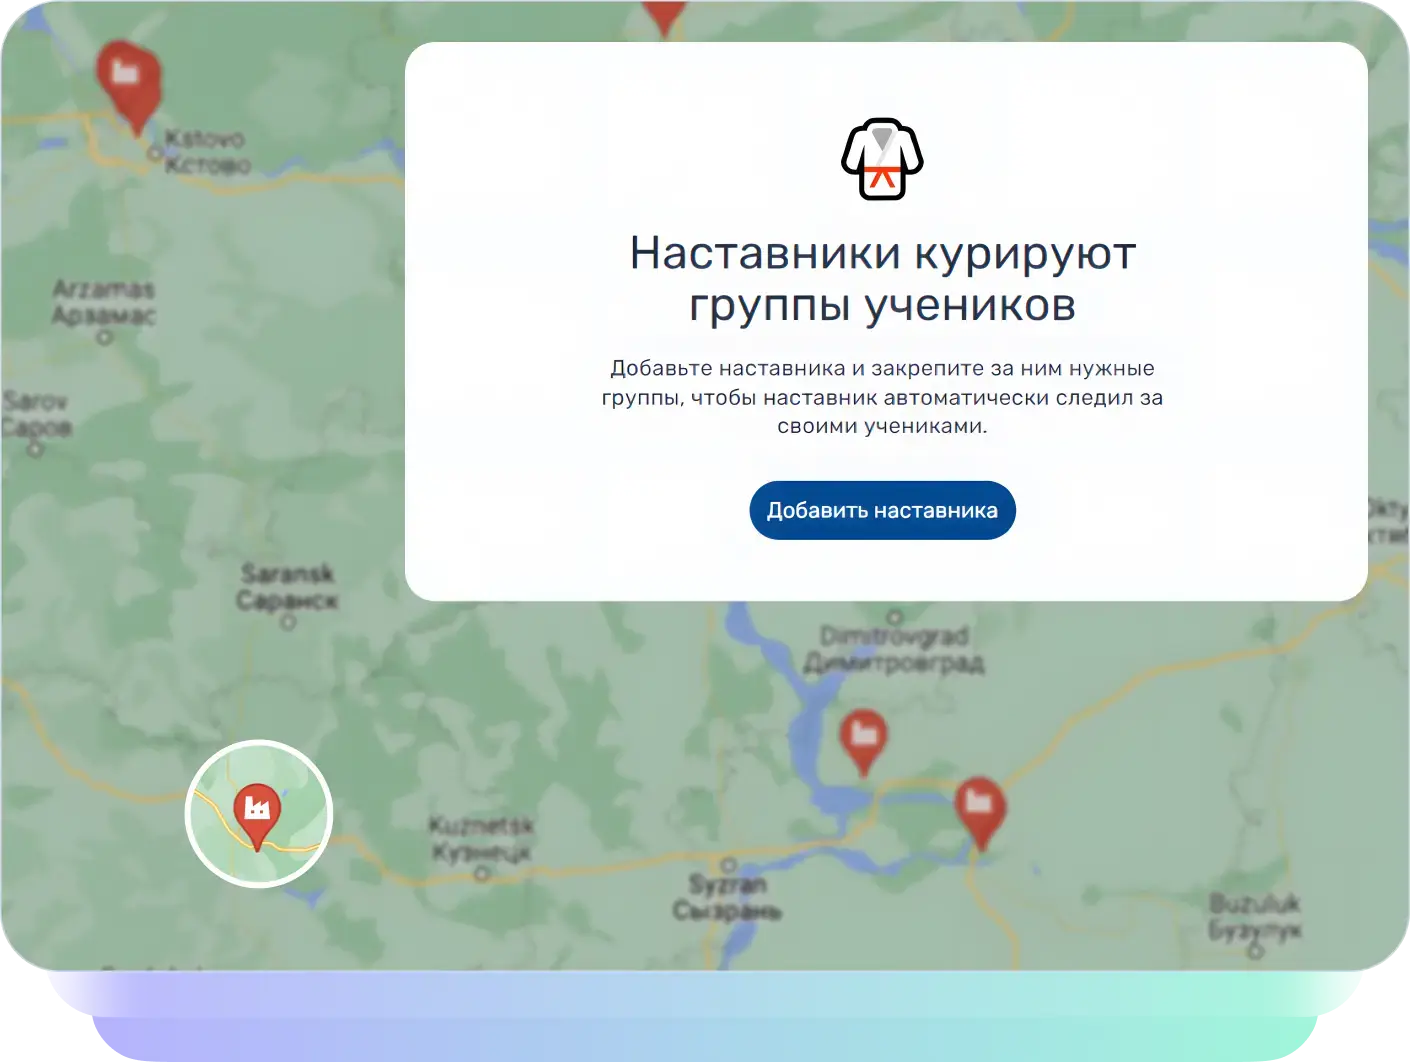Click the heading "Наставники курируют группы учеников"

tap(882, 279)
